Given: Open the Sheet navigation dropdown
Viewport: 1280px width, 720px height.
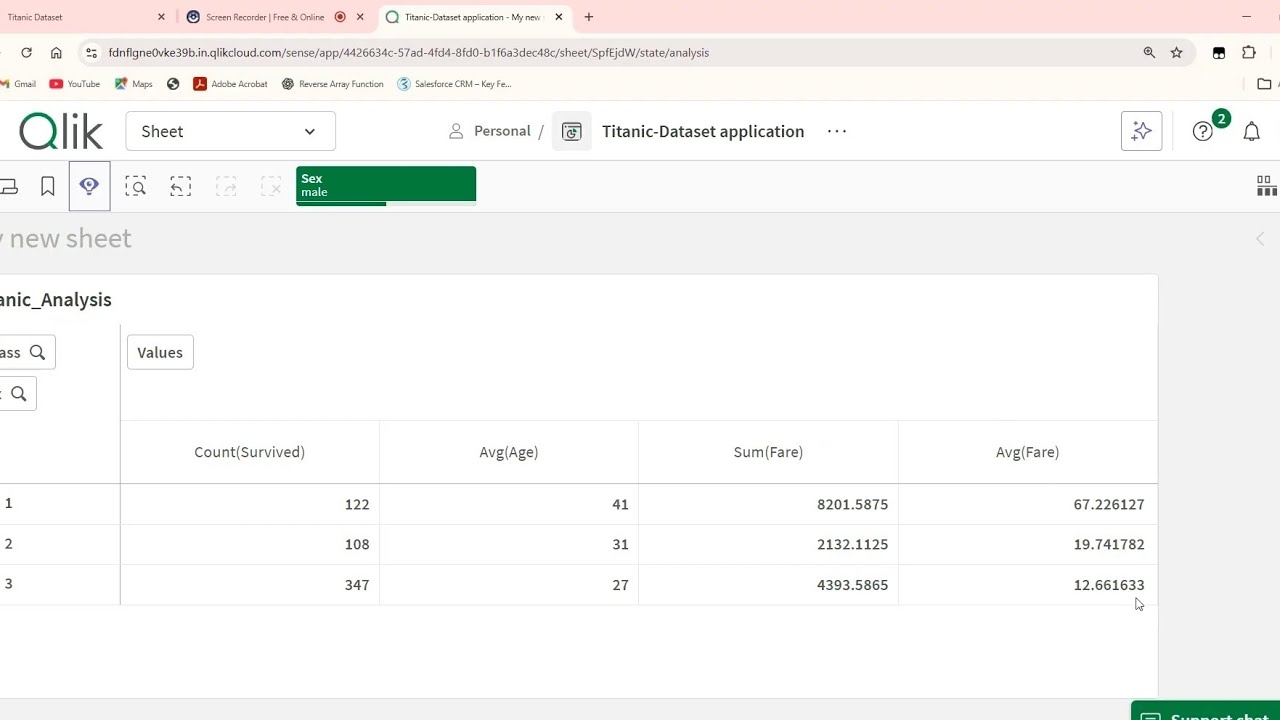Looking at the screenshot, I should [x=230, y=131].
